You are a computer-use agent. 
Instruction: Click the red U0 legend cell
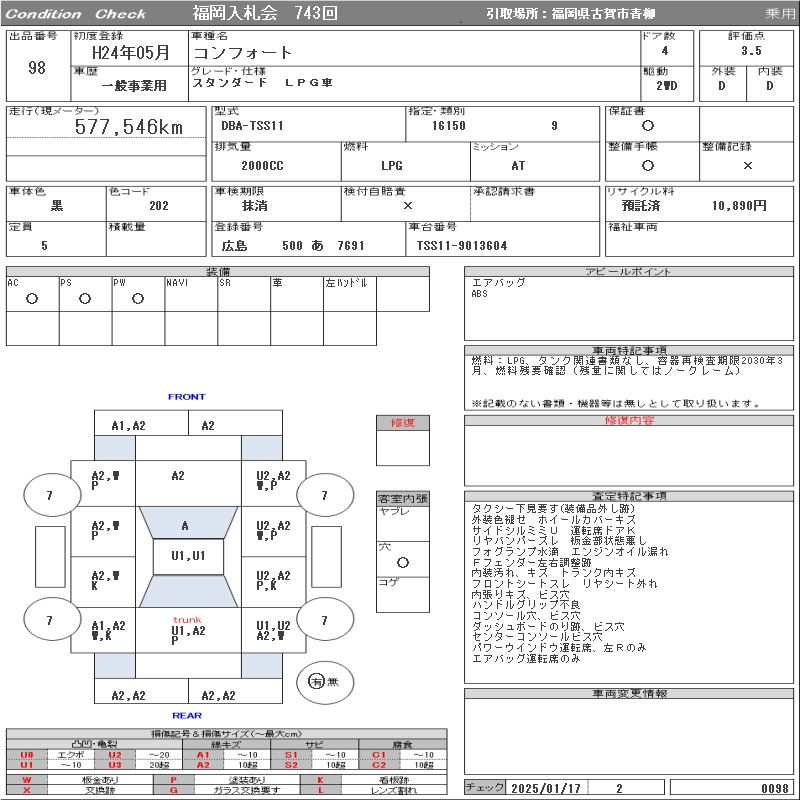[x=27, y=755]
